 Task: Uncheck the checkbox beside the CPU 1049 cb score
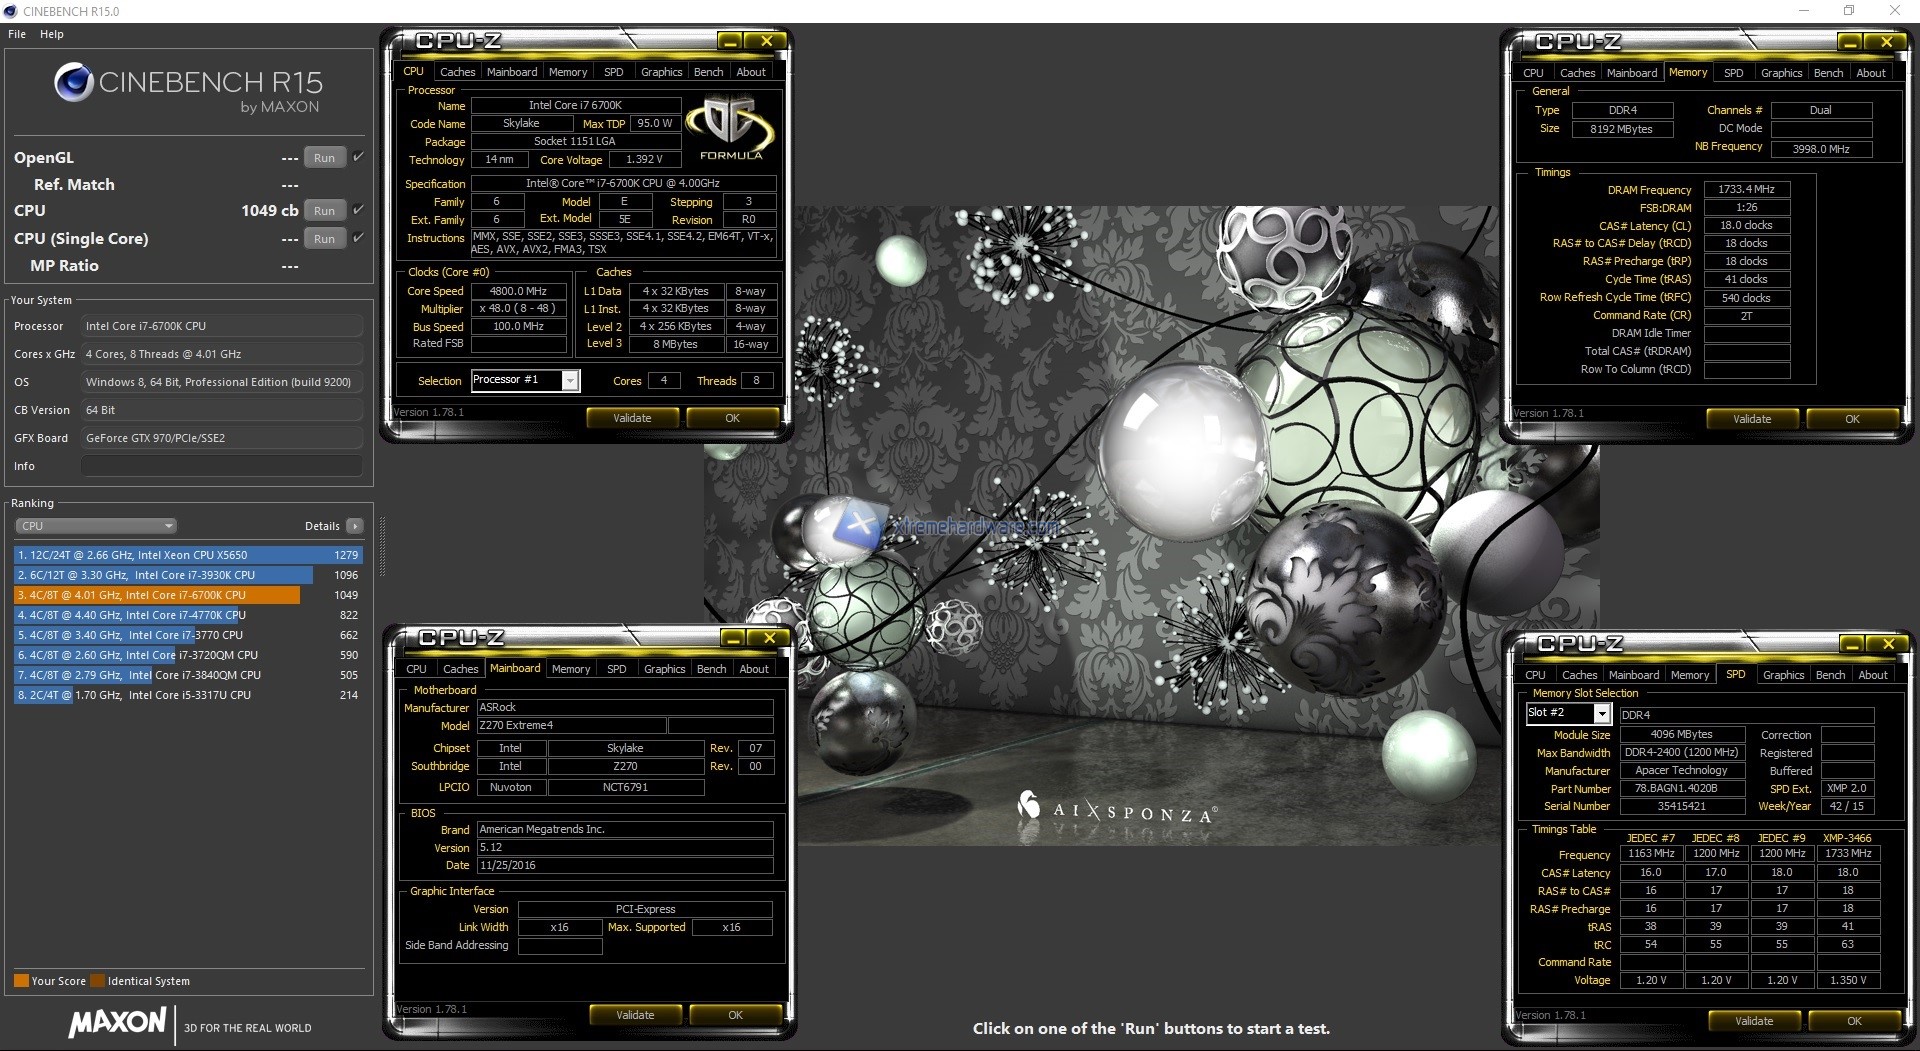pyautogui.click(x=356, y=209)
